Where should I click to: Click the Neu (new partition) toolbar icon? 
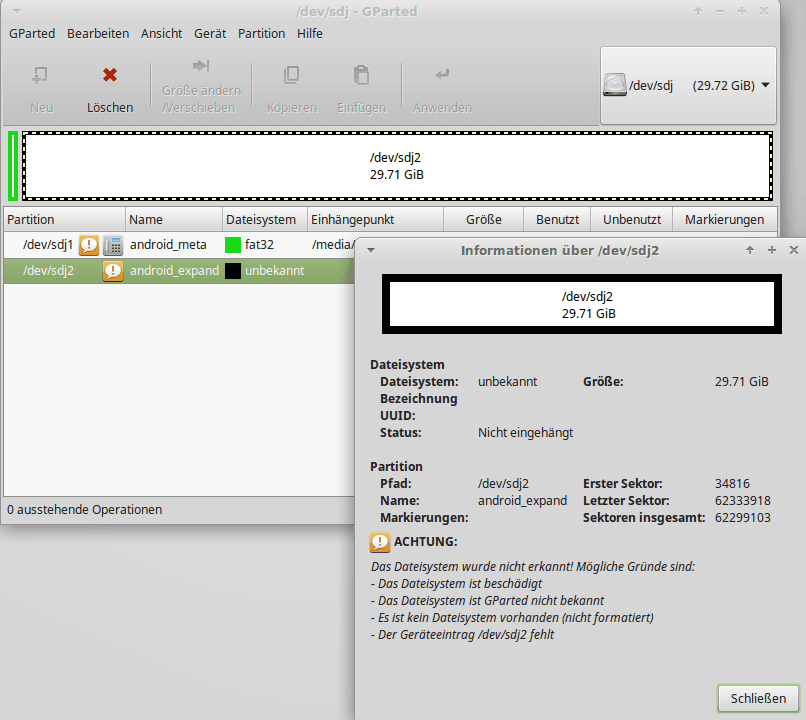(40, 75)
